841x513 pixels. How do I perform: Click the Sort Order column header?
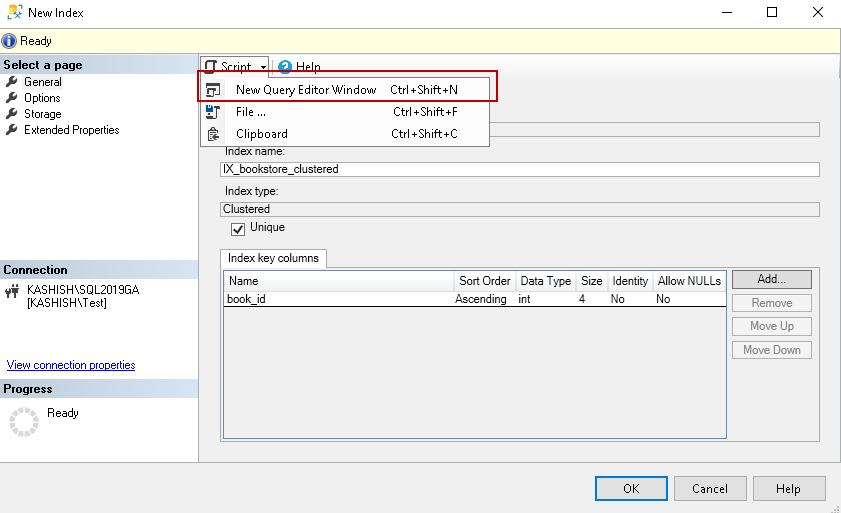(485, 281)
